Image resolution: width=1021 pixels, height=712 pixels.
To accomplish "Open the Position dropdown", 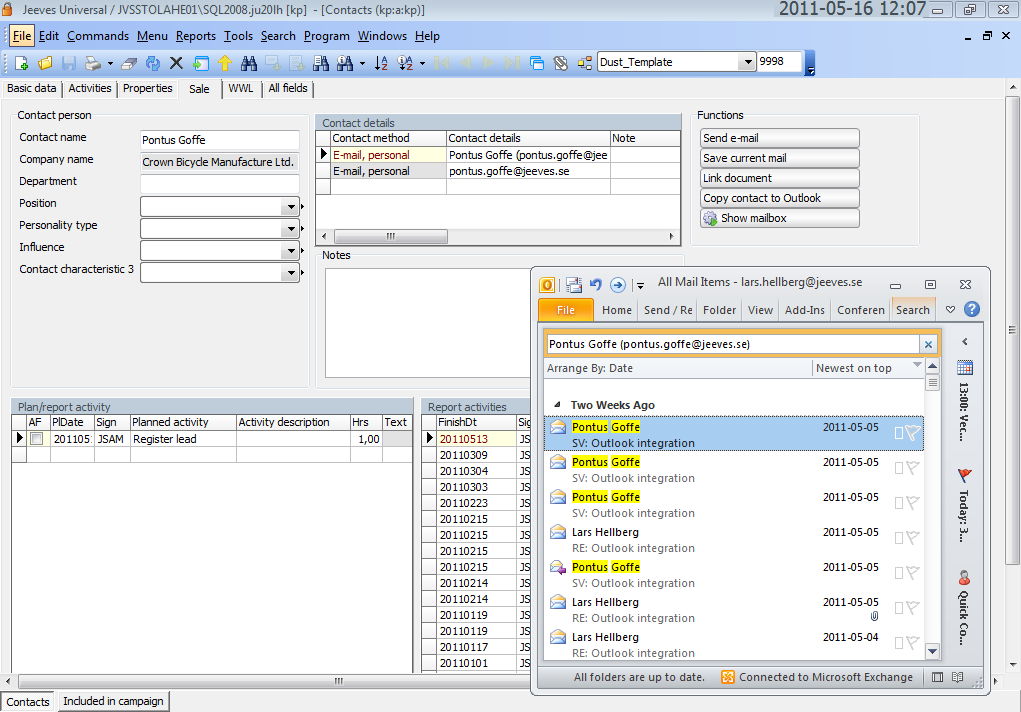I will tap(291, 207).
